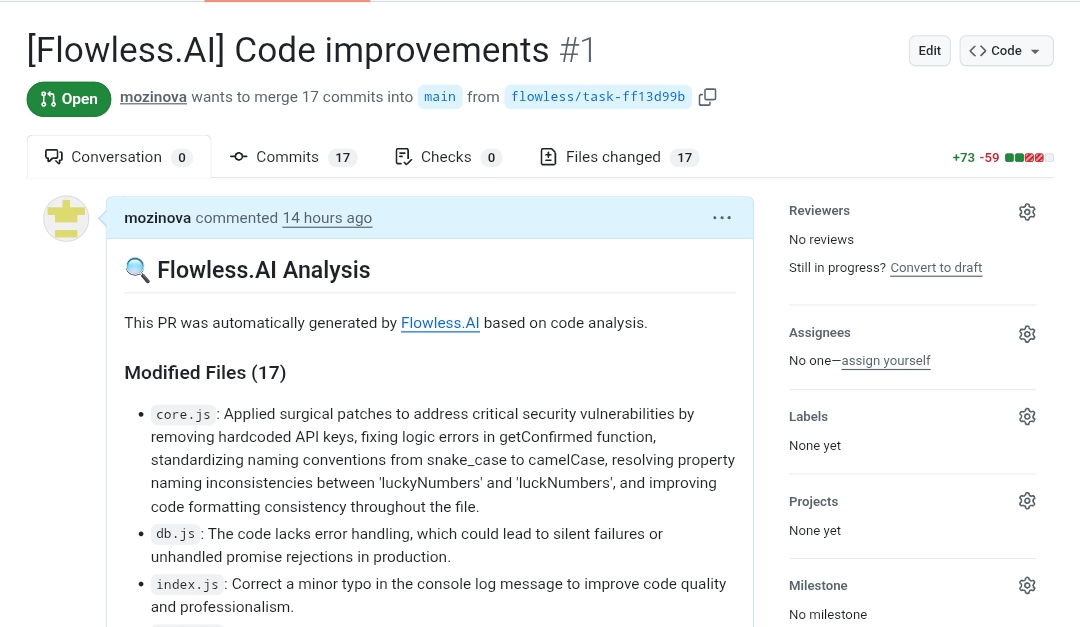Click the Edit button
This screenshot has width=1080, height=627.
tap(929, 50)
